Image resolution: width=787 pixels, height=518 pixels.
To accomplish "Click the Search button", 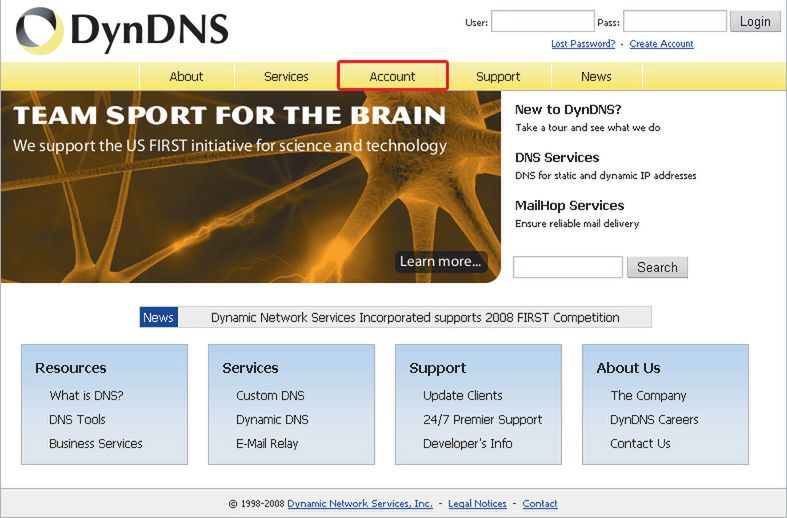I will click(x=658, y=267).
